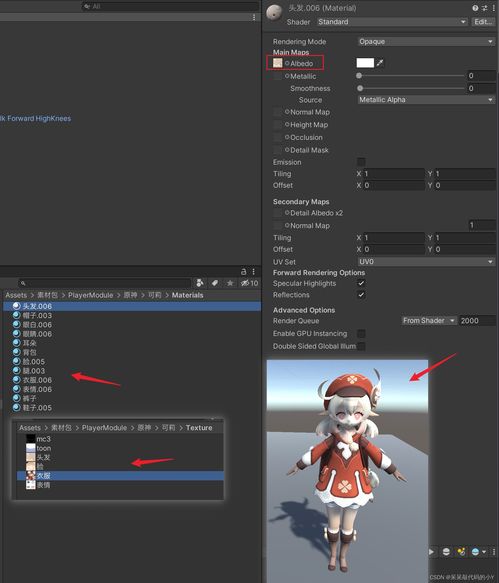Open the material presets icon
Screen dimensions: 499x583
(x=484, y=8)
